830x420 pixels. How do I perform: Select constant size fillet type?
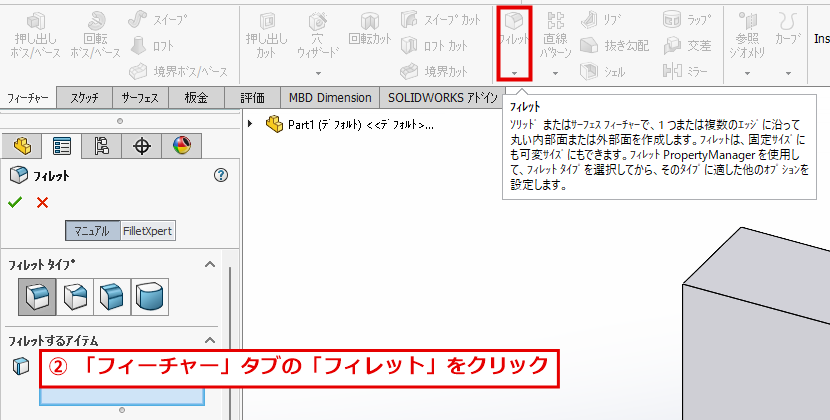point(37,297)
